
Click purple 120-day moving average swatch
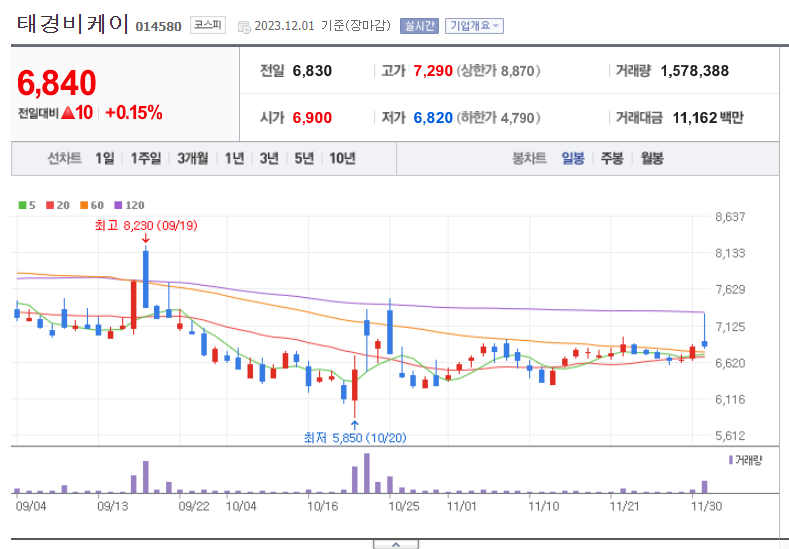pos(118,205)
